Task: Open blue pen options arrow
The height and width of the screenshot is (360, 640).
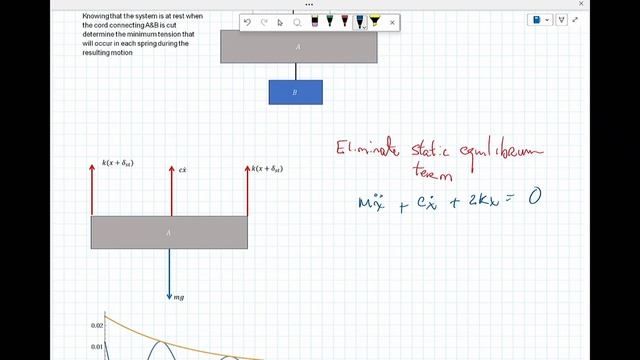Action: [364, 27]
